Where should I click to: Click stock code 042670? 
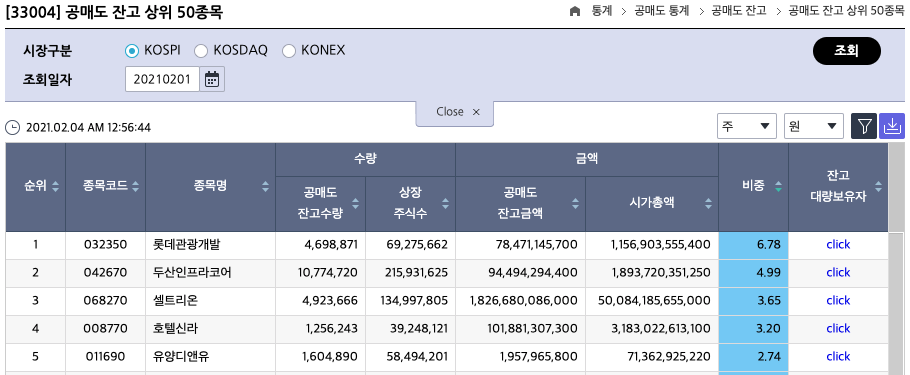tap(105, 272)
